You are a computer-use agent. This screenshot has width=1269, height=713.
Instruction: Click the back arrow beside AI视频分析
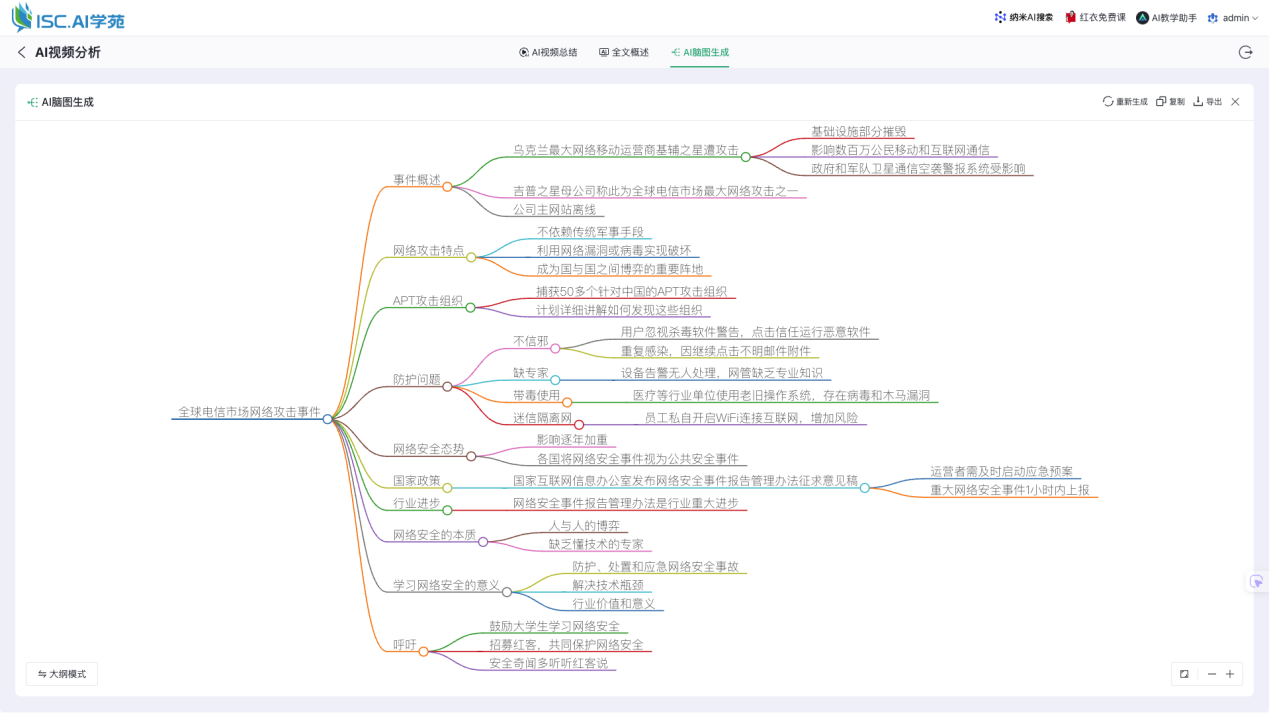pyautogui.click(x=22, y=52)
